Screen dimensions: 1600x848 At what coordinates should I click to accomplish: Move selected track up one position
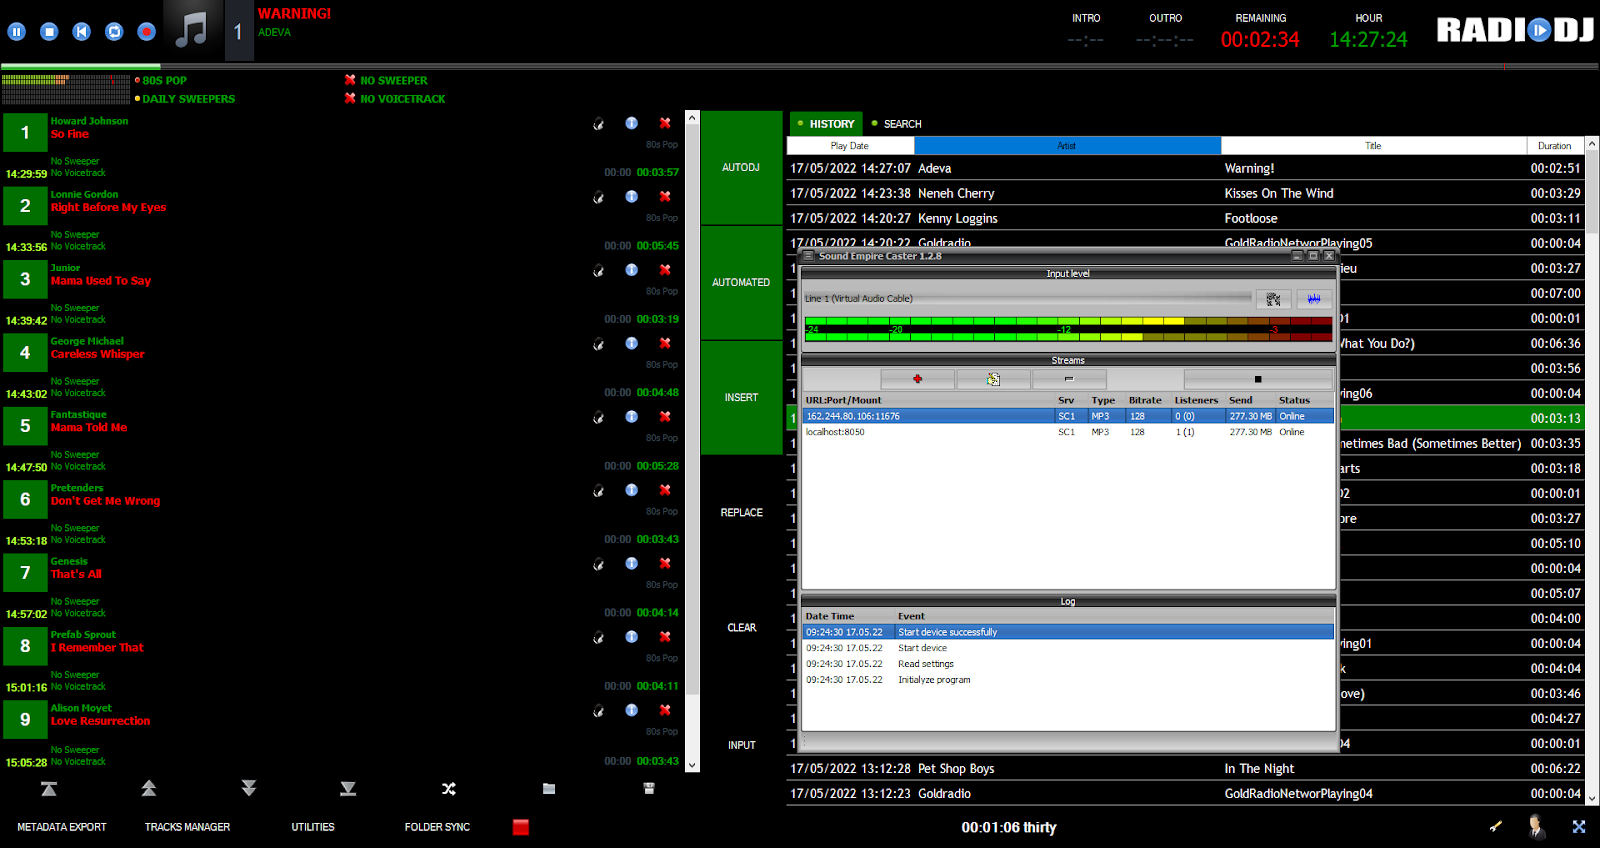[x=149, y=788]
